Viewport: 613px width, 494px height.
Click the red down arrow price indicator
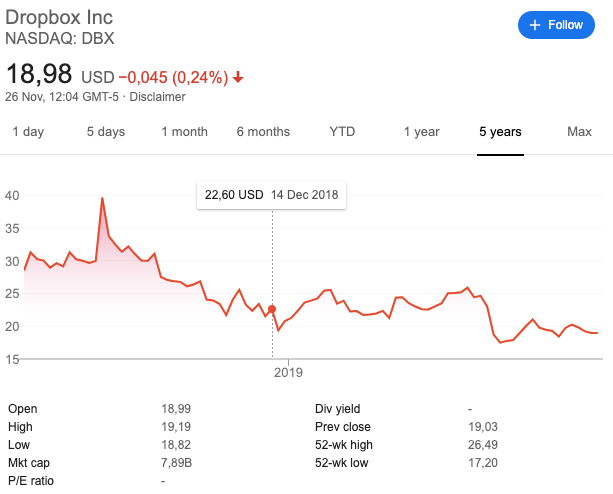[238, 77]
